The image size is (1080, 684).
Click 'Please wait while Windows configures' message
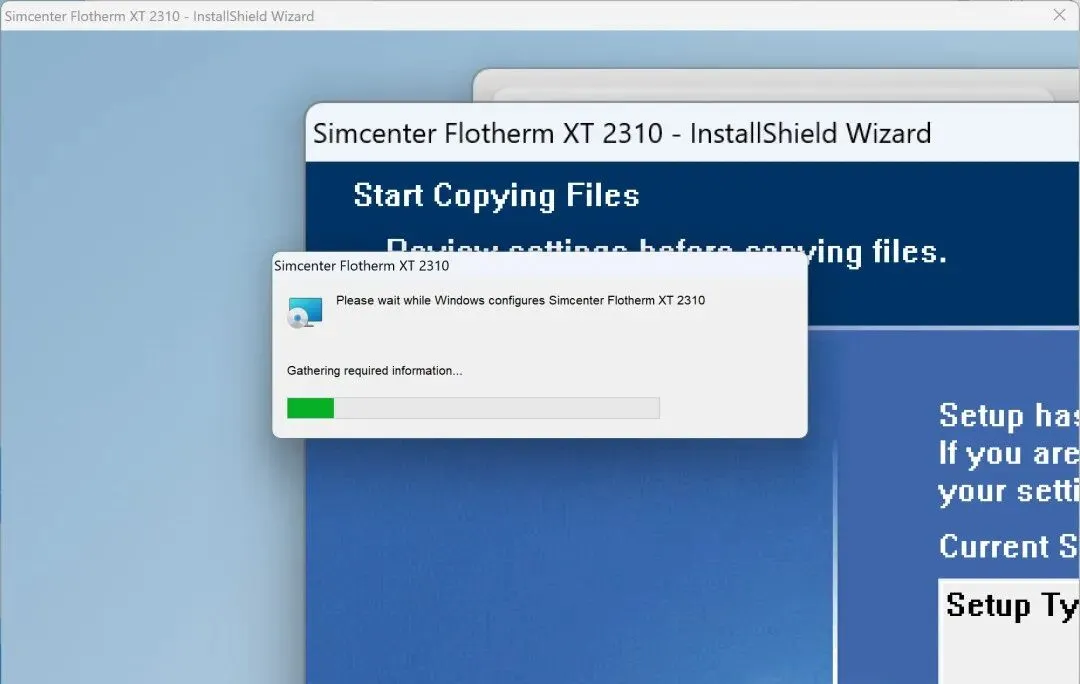tap(520, 300)
